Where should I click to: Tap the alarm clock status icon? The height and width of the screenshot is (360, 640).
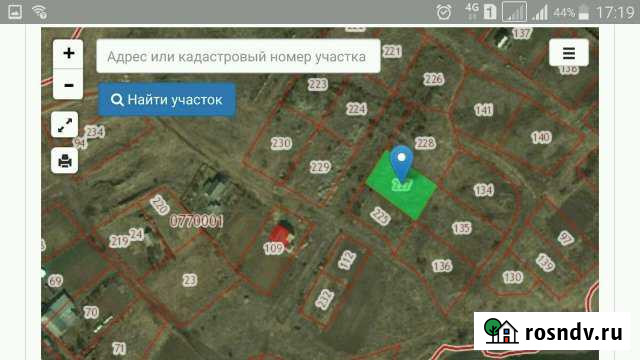[x=444, y=12]
